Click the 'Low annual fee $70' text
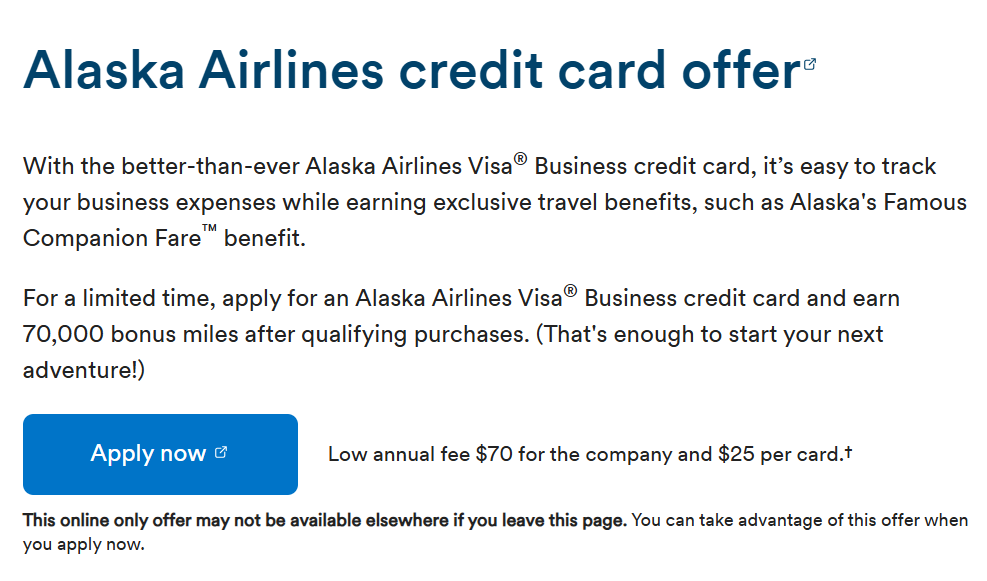Screen dimensions: 987x581 [420, 454]
